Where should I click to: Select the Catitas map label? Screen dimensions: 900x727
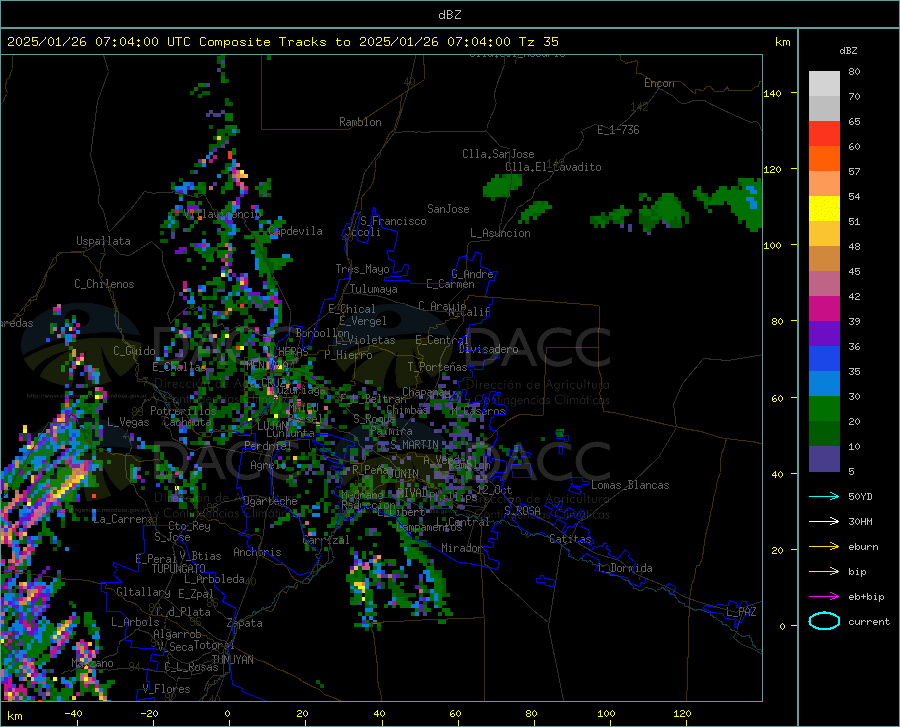[x=570, y=539]
